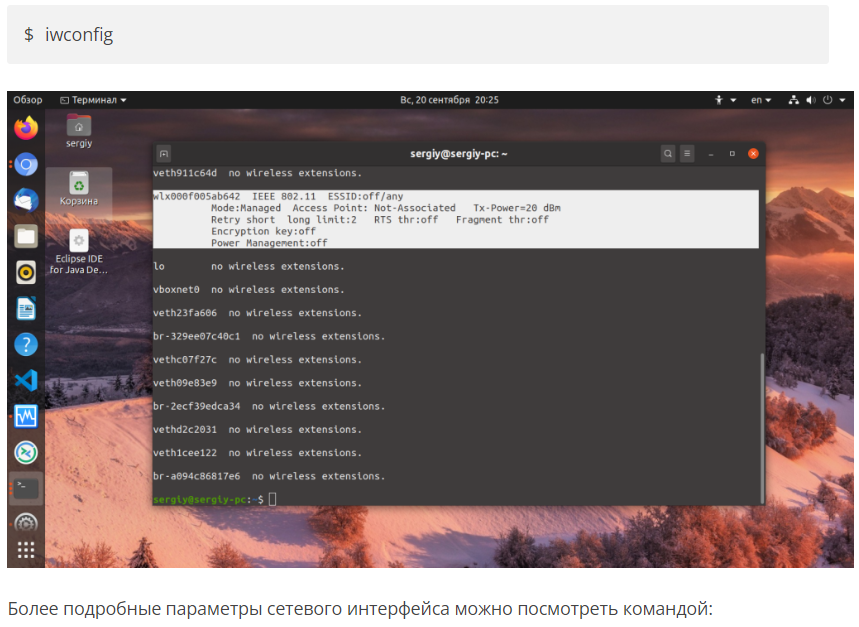The image size is (859, 627).
Task: Click the sergiy@sergiy-pc window title
Action: [459, 154]
